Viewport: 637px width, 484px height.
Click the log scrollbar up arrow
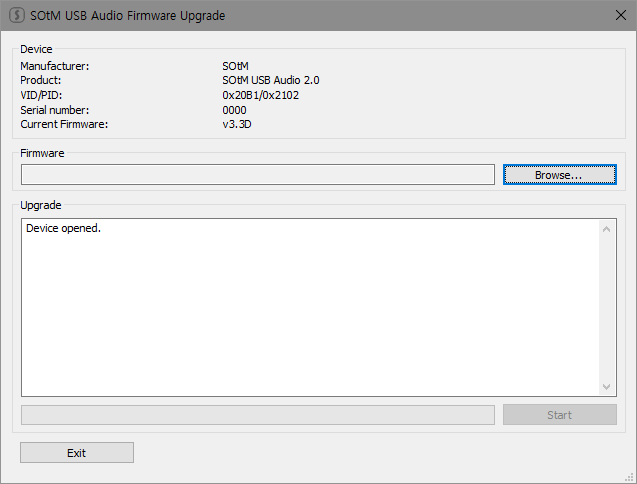pyautogui.click(x=606, y=229)
